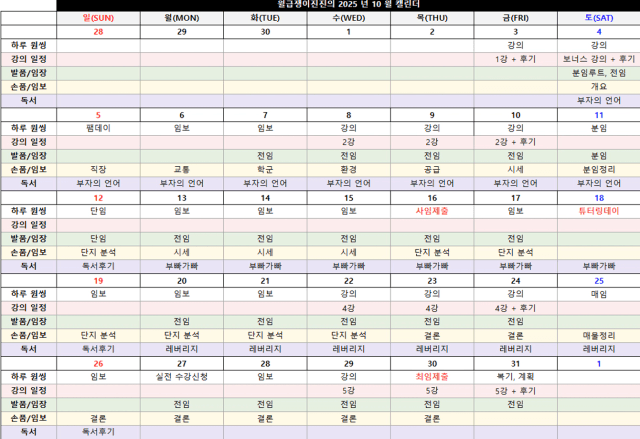Click the 2025 년 10 월 캘린더 title bar
Viewport: 640px width, 439px height.
pyautogui.click(x=348, y=5)
